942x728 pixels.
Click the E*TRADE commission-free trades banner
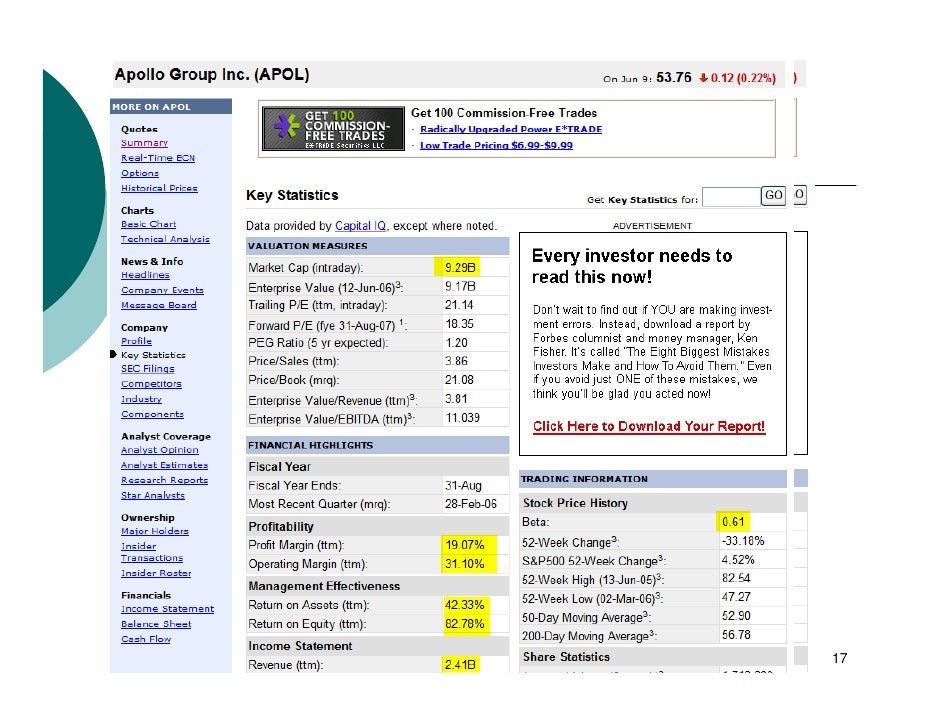pos(333,129)
